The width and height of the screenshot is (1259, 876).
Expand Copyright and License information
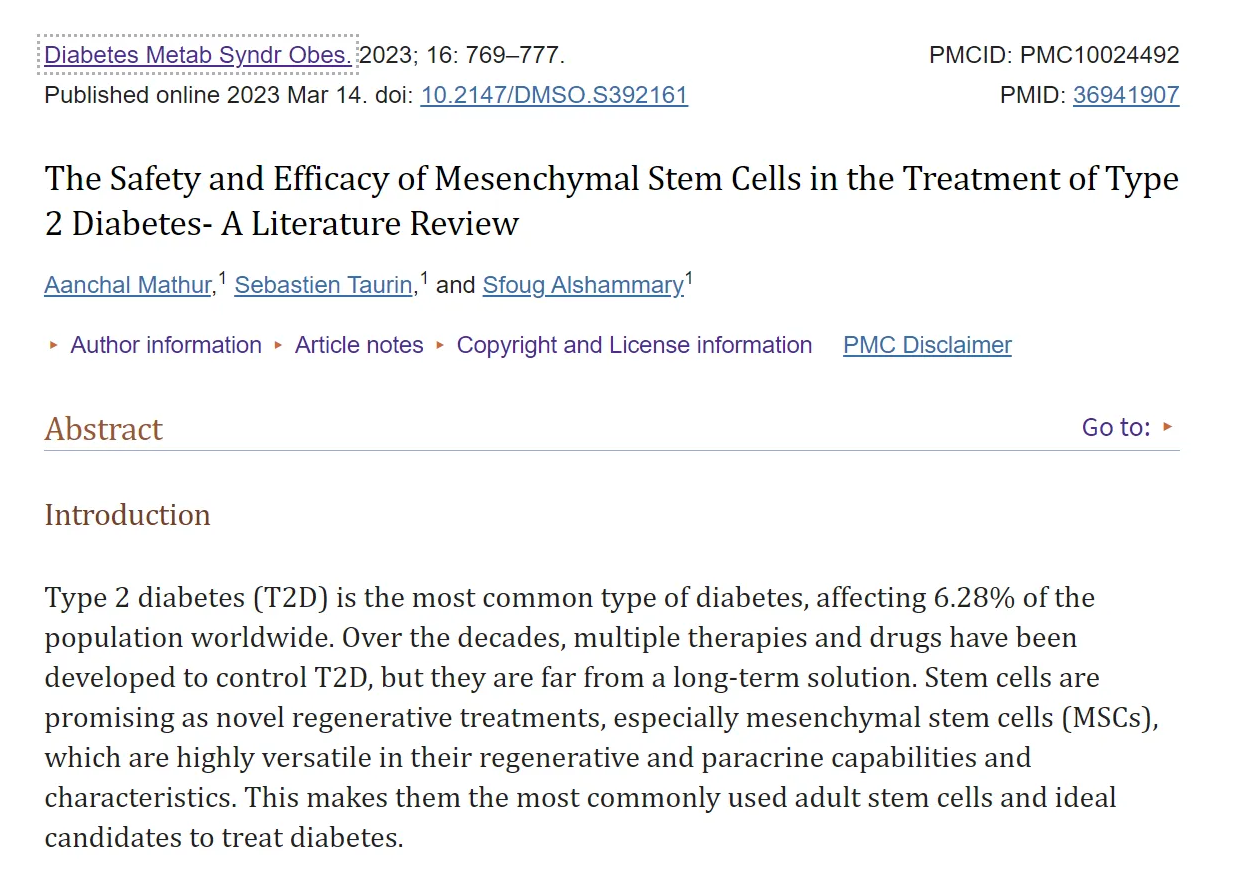pyautogui.click(x=634, y=345)
